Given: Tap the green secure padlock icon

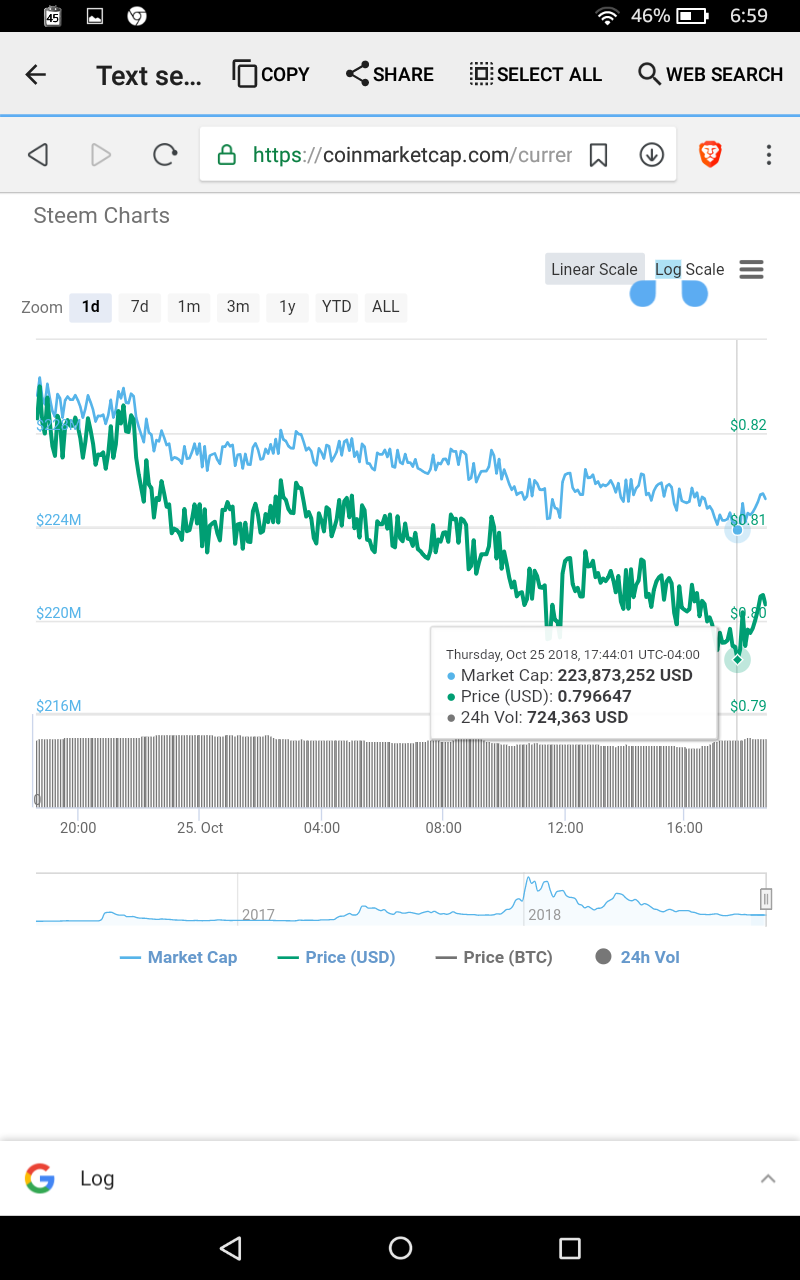Looking at the screenshot, I should click(227, 155).
